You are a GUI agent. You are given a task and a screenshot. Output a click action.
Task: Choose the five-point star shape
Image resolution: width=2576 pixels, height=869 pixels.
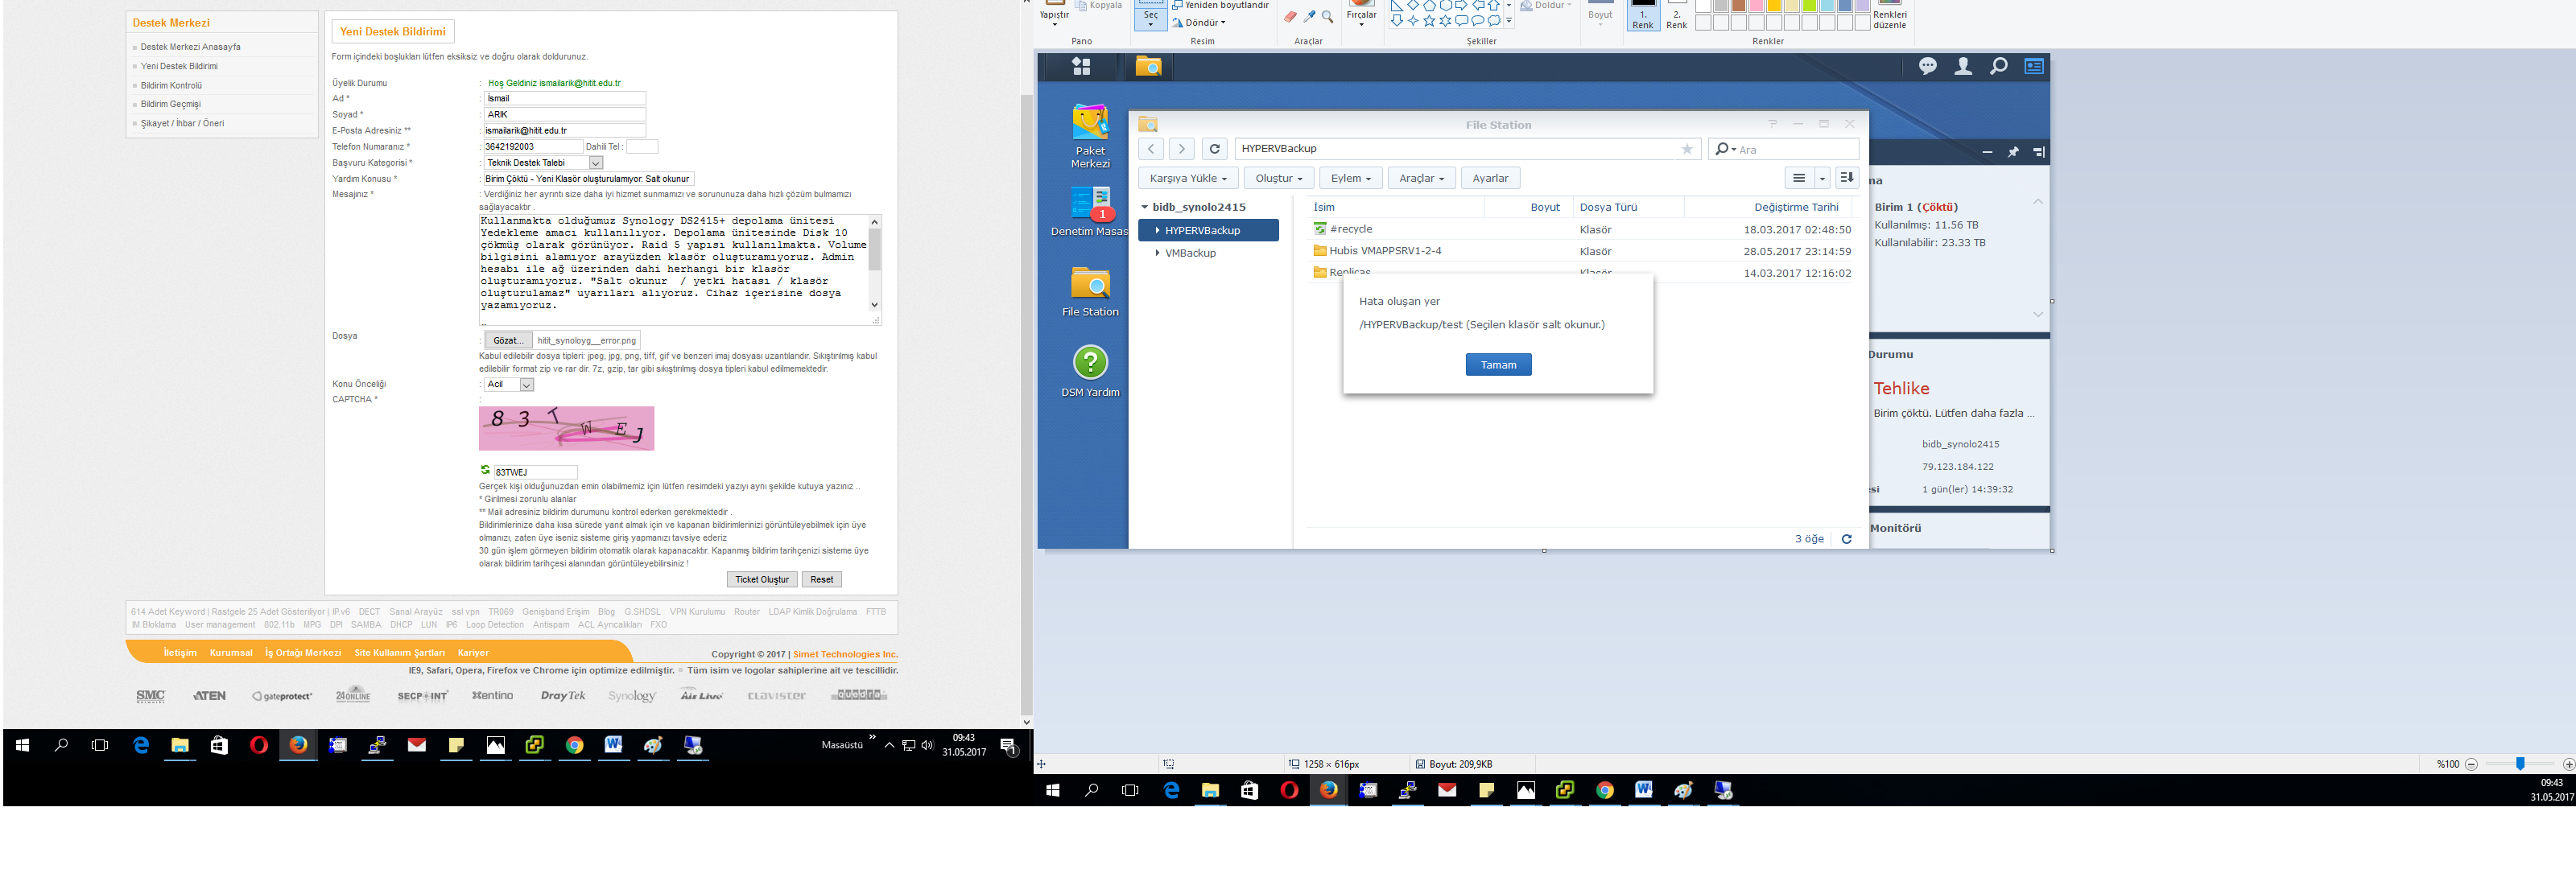(x=1429, y=21)
